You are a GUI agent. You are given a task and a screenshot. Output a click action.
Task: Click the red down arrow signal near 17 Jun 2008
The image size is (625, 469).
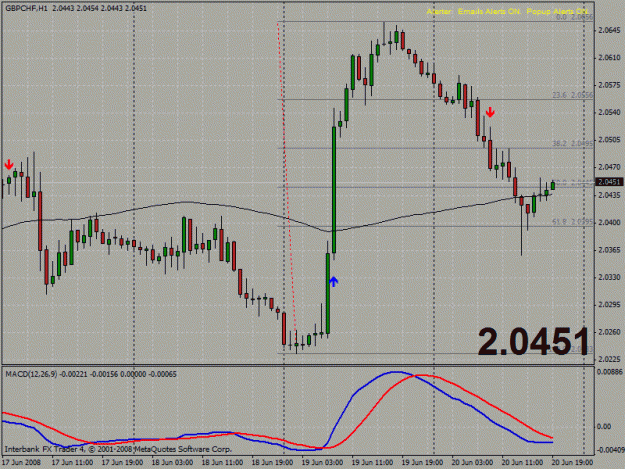point(9,165)
